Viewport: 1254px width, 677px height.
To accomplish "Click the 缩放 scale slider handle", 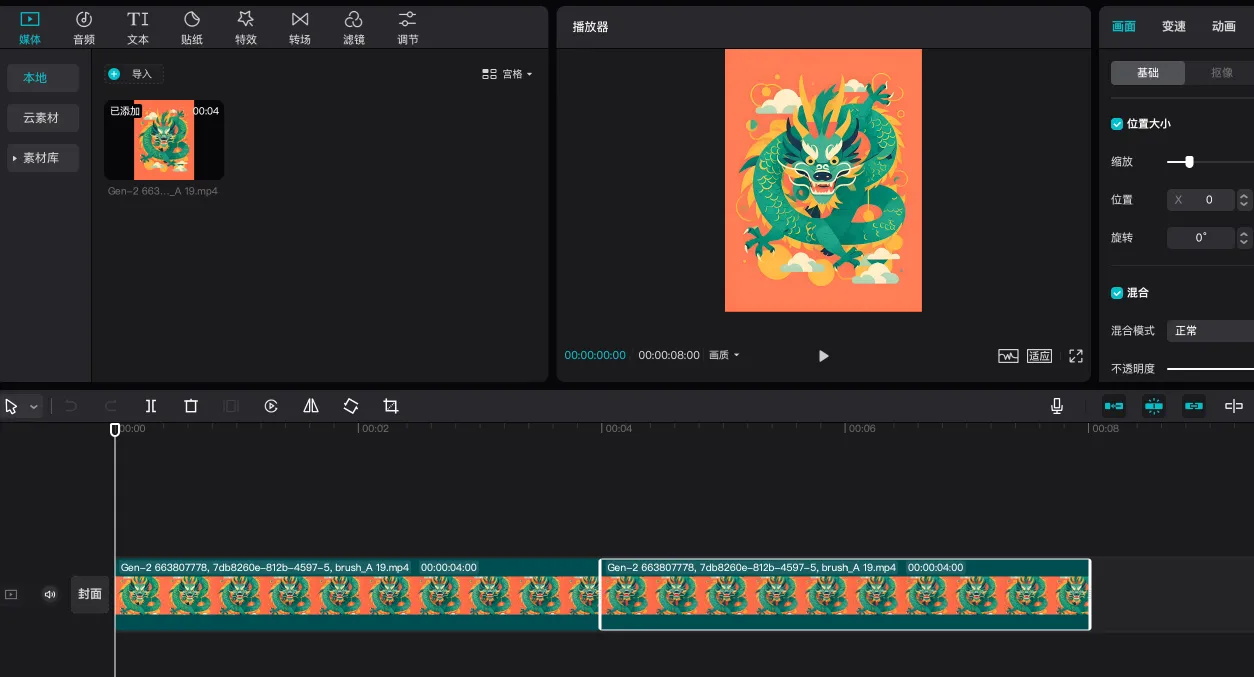I will click(1189, 162).
